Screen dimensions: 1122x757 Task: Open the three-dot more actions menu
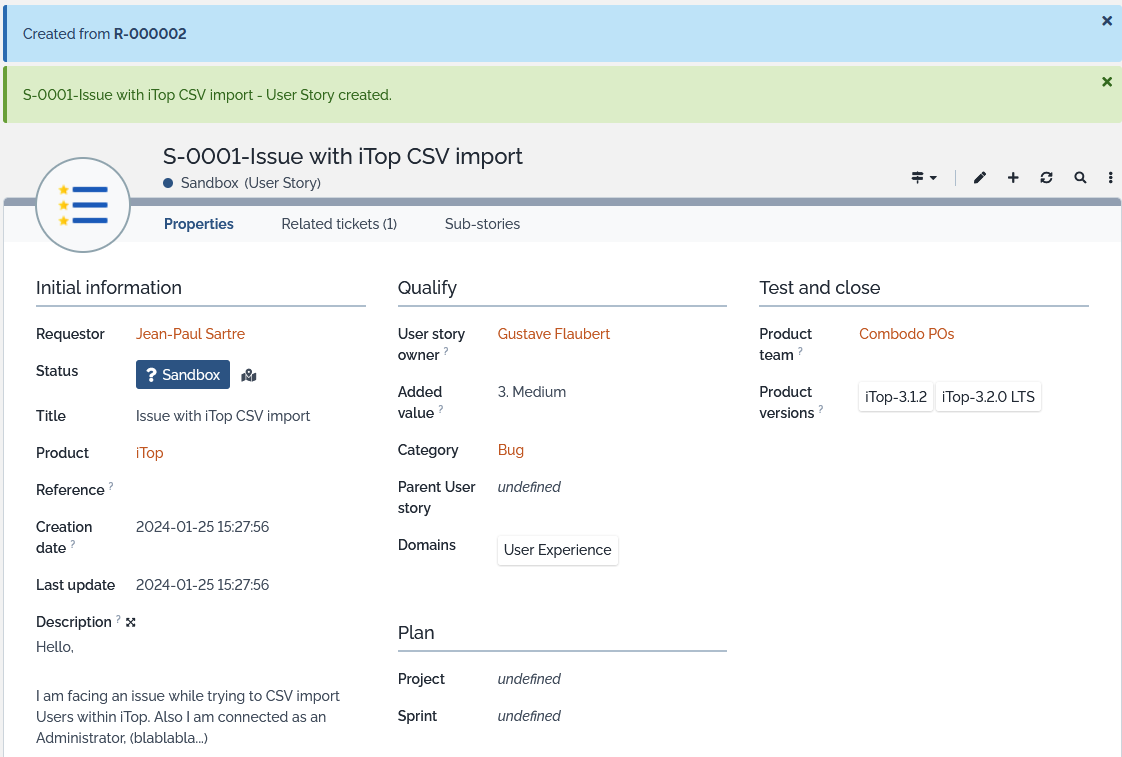[x=1111, y=178]
